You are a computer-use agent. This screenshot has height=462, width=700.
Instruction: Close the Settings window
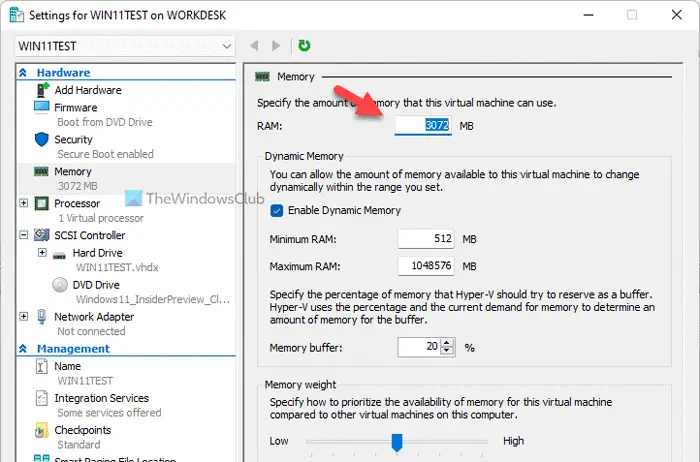tap(676, 15)
